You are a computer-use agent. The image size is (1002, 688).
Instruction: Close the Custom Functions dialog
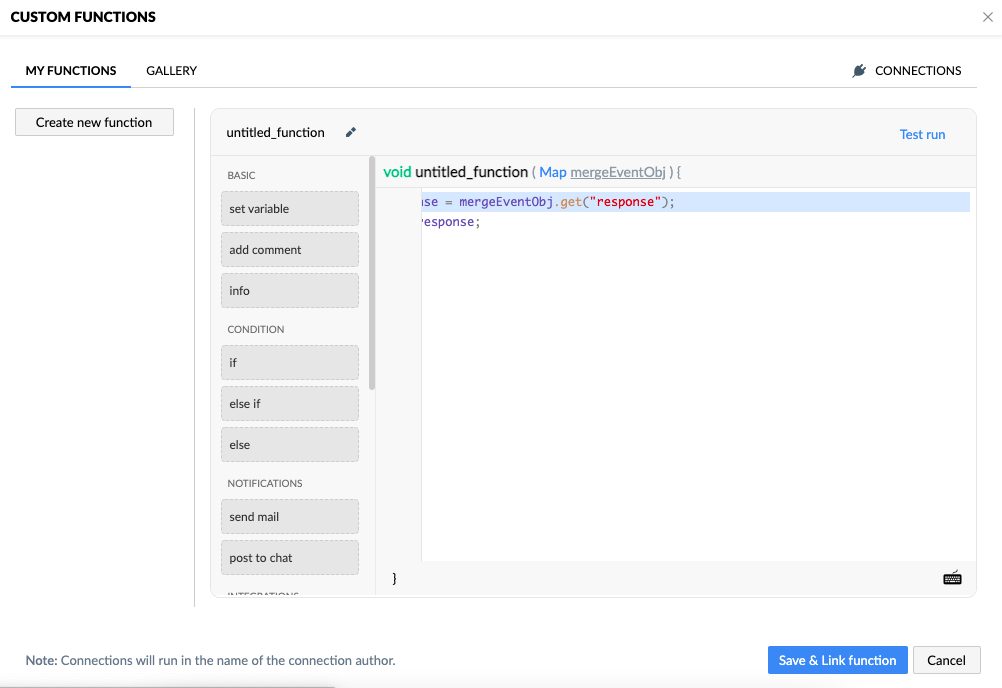point(988,17)
